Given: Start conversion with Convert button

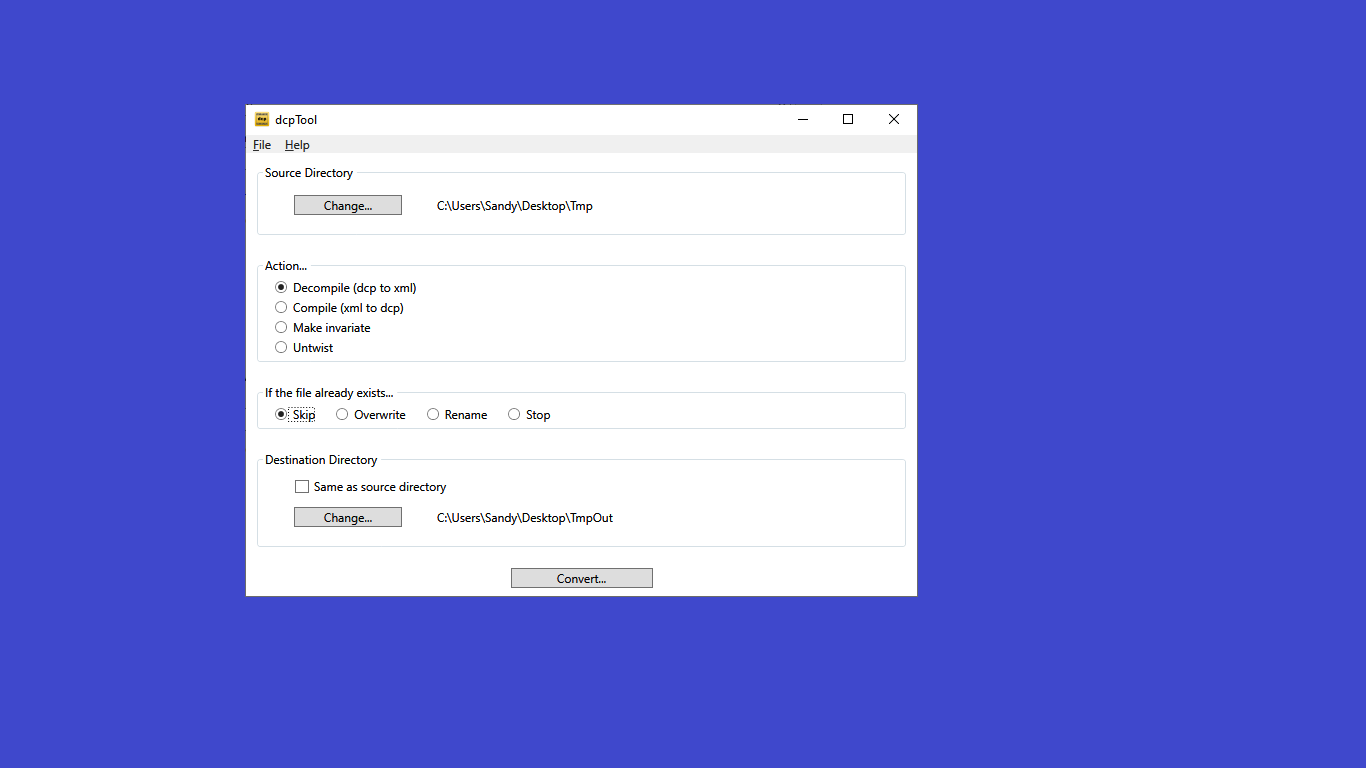Looking at the screenshot, I should coord(582,578).
